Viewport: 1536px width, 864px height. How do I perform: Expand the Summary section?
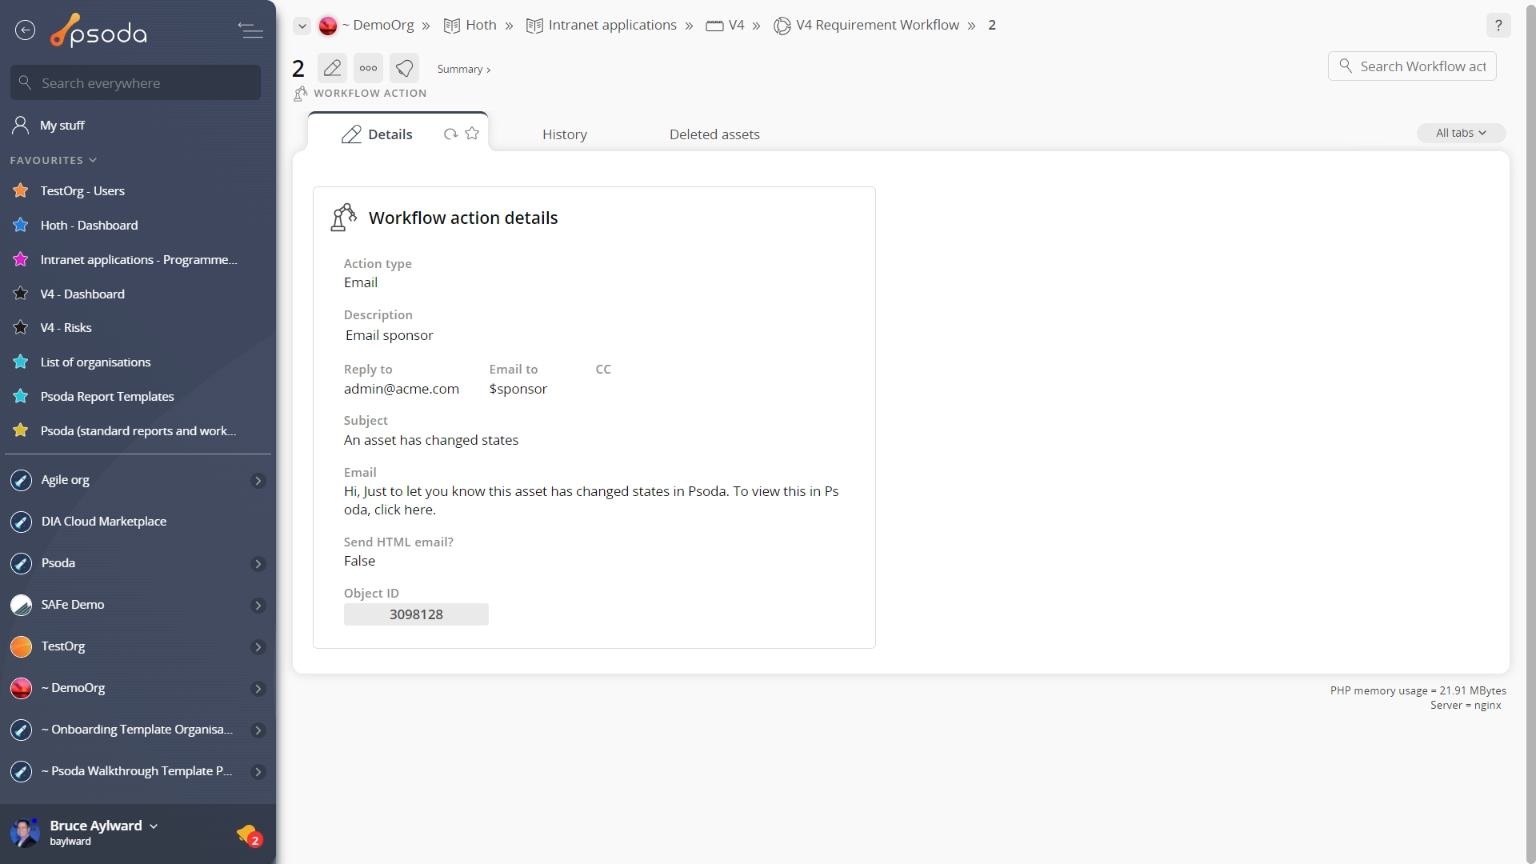463,69
